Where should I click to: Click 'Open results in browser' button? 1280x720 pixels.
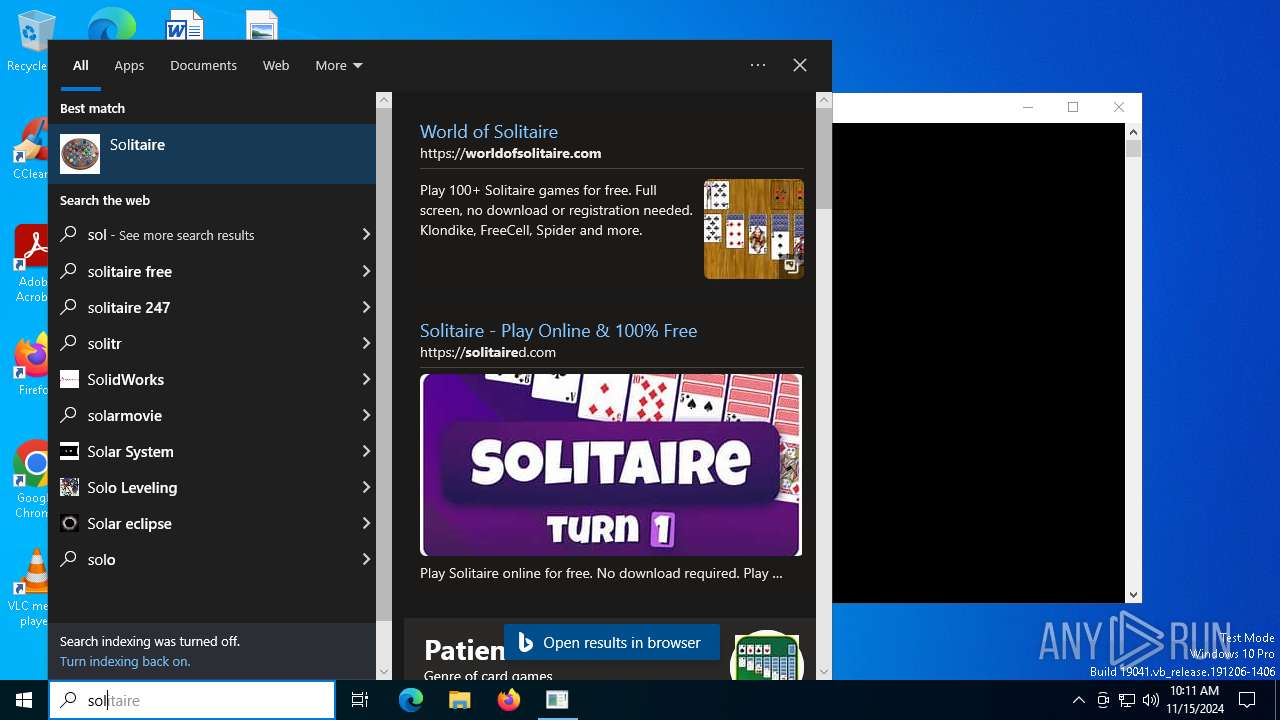click(x=612, y=642)
